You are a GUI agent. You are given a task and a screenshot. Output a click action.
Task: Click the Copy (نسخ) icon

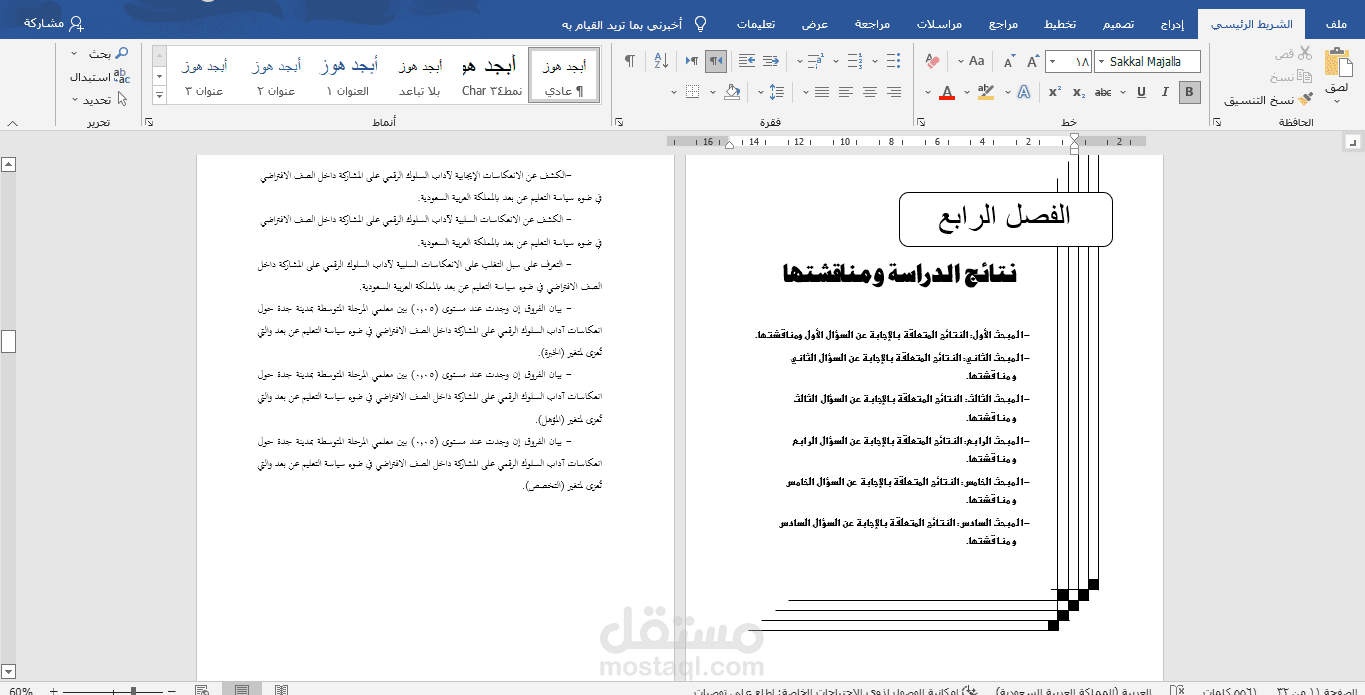click(x=1304, y=77)
